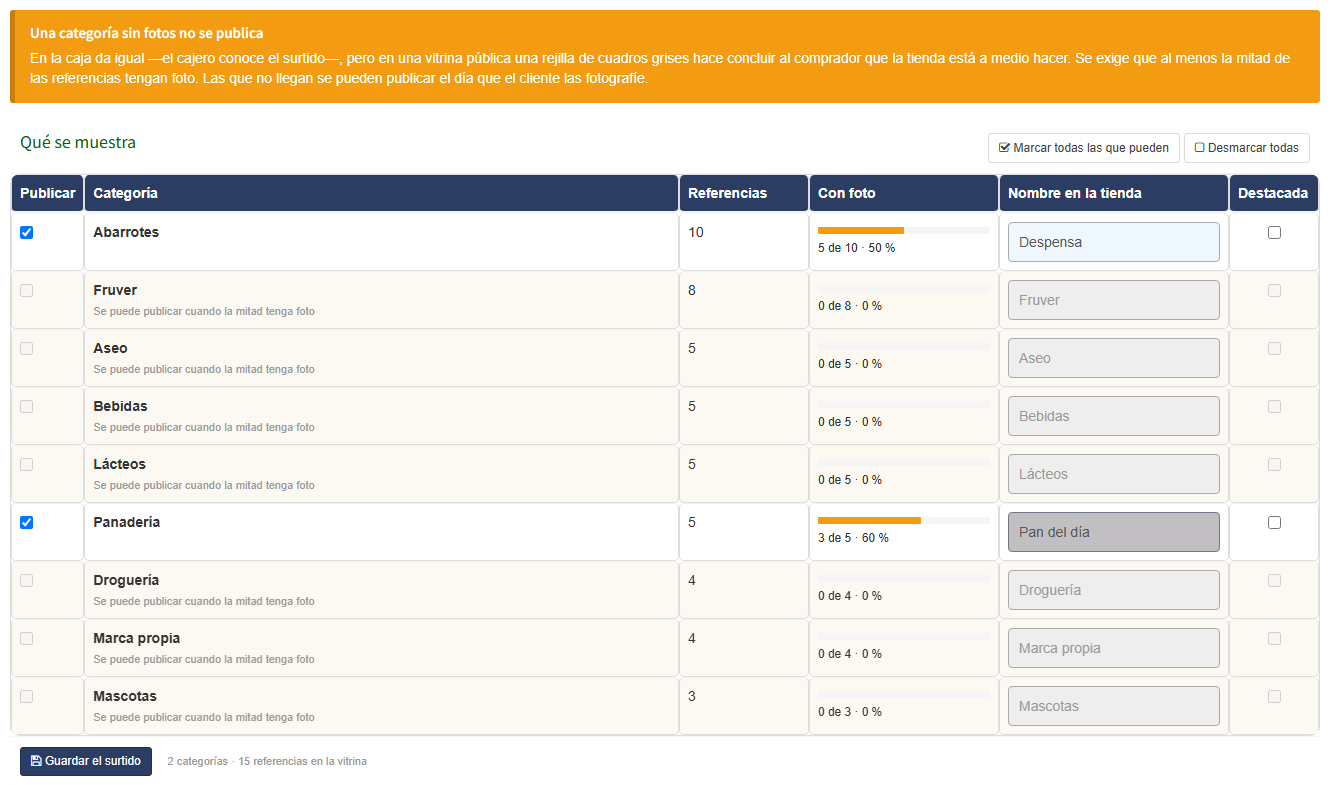1330x785 pixels.
Task: Click the Publicar column header
Action: click(x=48, y=193)
